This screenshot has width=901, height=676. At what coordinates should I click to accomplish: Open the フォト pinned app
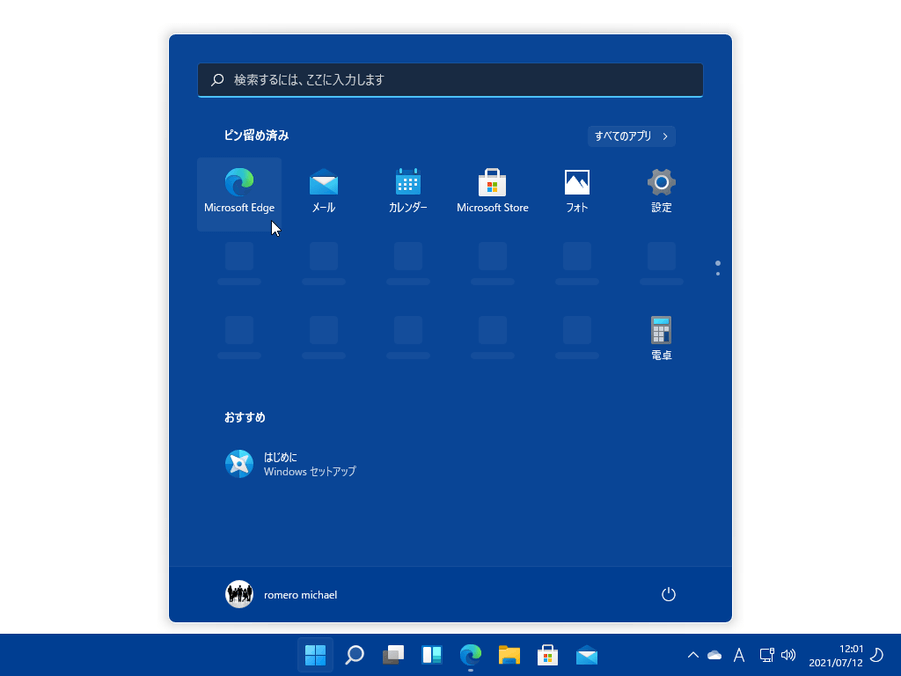[x=577, y=194]
